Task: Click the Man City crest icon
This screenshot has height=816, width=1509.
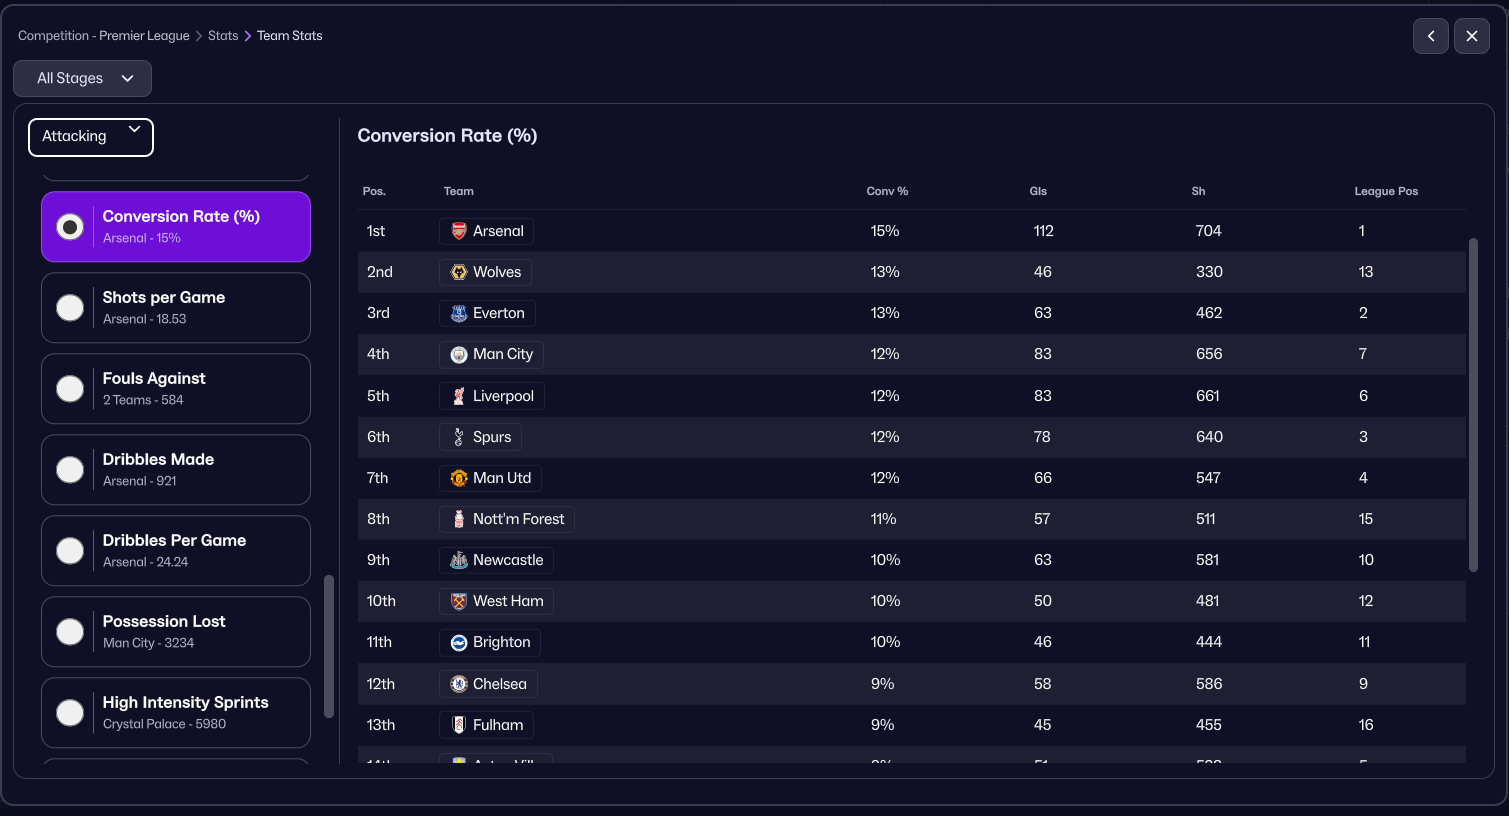Action: [459, 354]
